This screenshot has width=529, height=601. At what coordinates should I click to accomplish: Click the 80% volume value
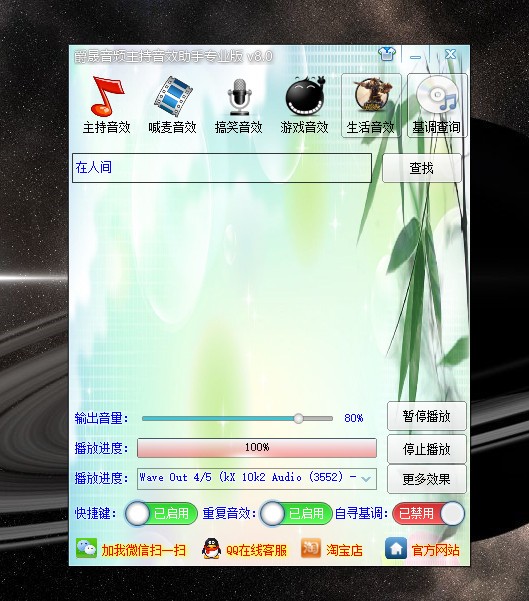[x=353, y=418]
